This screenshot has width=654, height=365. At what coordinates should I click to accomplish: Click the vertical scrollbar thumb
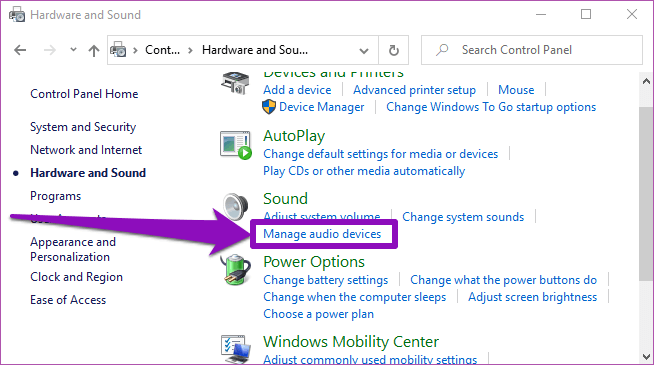(646, 194)
